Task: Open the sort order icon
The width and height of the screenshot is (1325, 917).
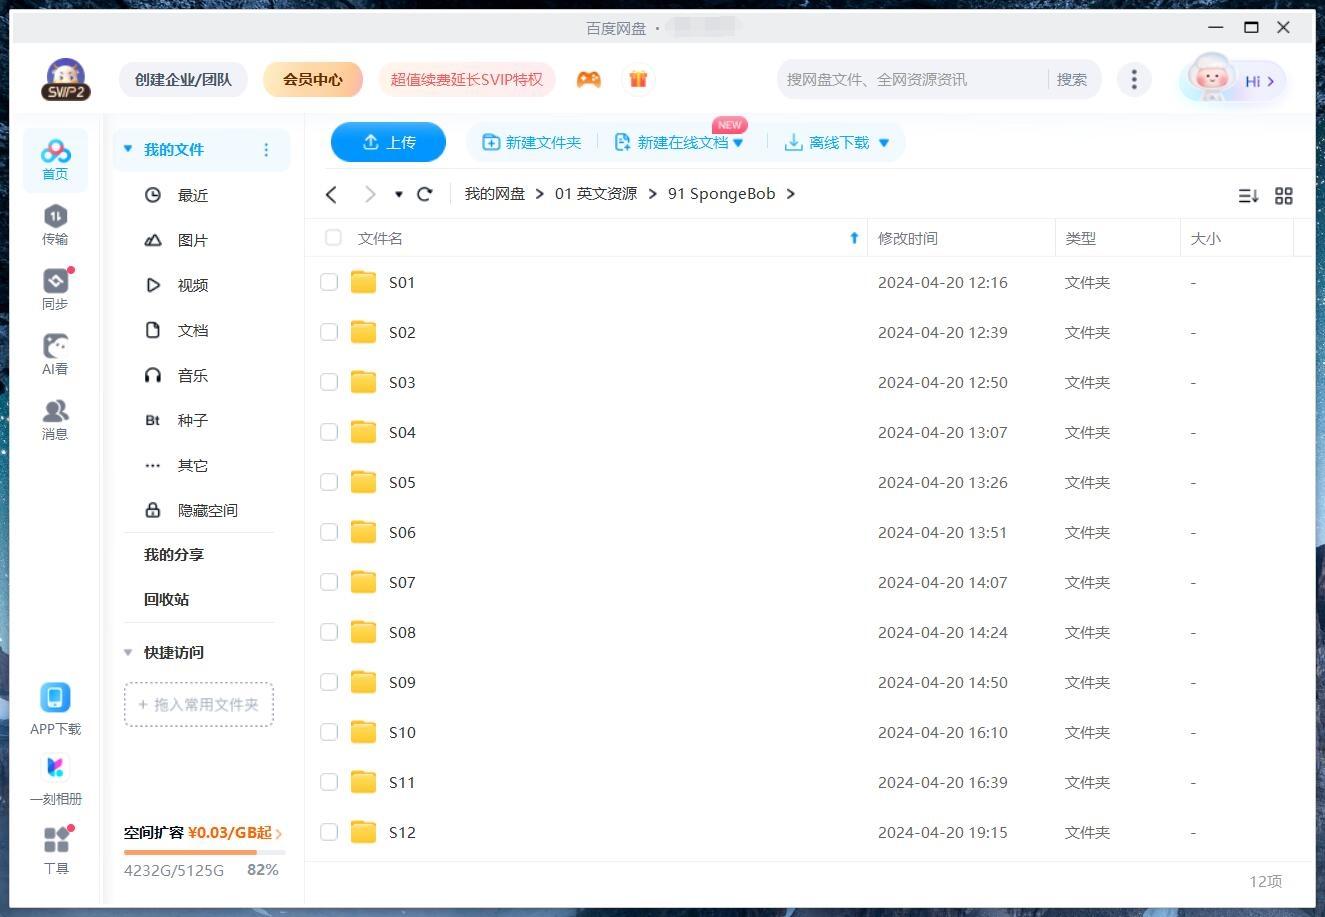Action: pyautogui.click(x=1247, y=196)
